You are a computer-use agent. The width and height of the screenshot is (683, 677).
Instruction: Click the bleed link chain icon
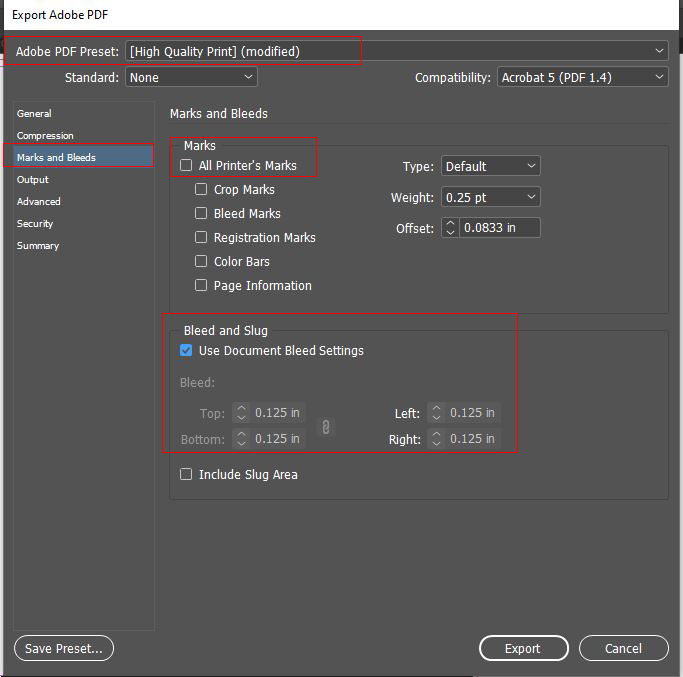[x=325, y=427]
